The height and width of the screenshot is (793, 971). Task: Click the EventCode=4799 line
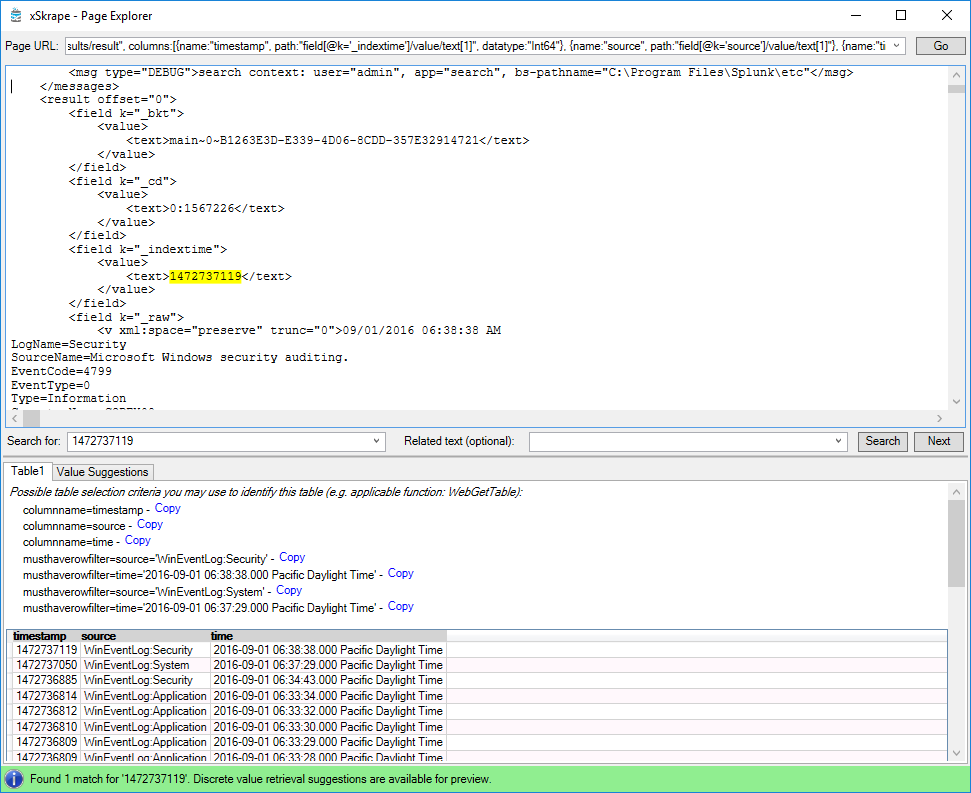point(61,371)
